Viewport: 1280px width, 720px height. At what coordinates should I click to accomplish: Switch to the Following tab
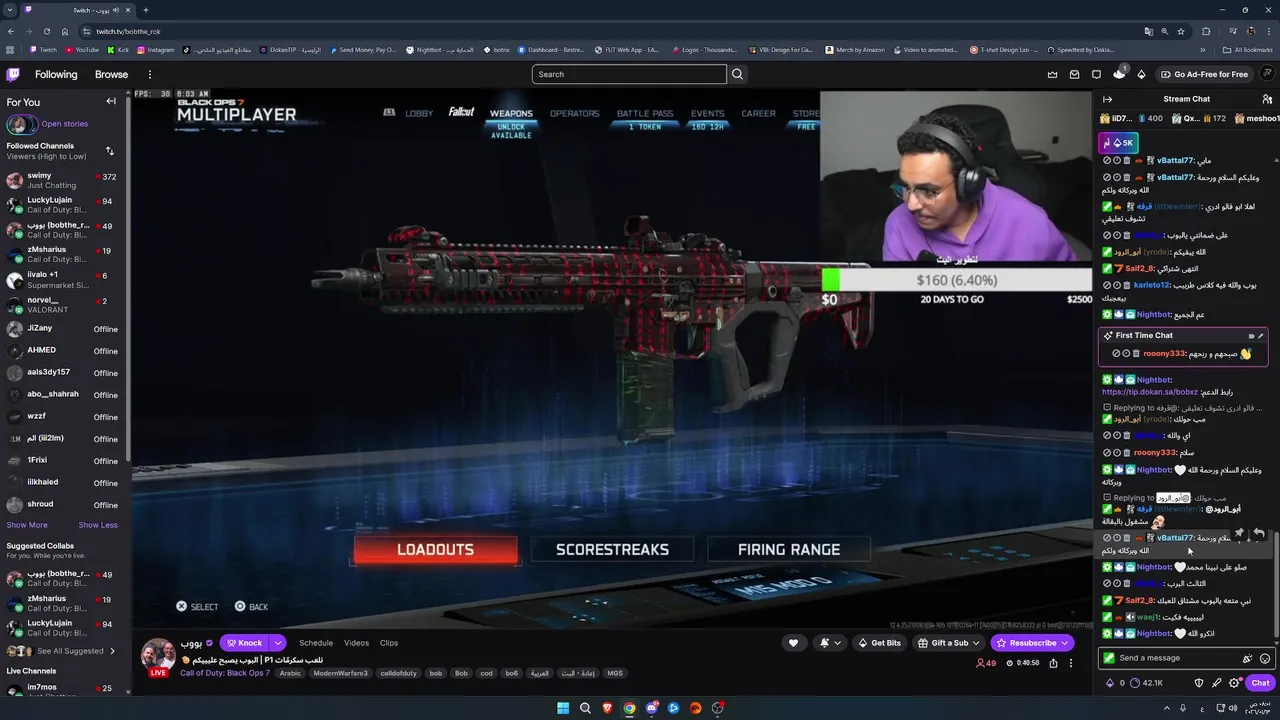(56, 74)
